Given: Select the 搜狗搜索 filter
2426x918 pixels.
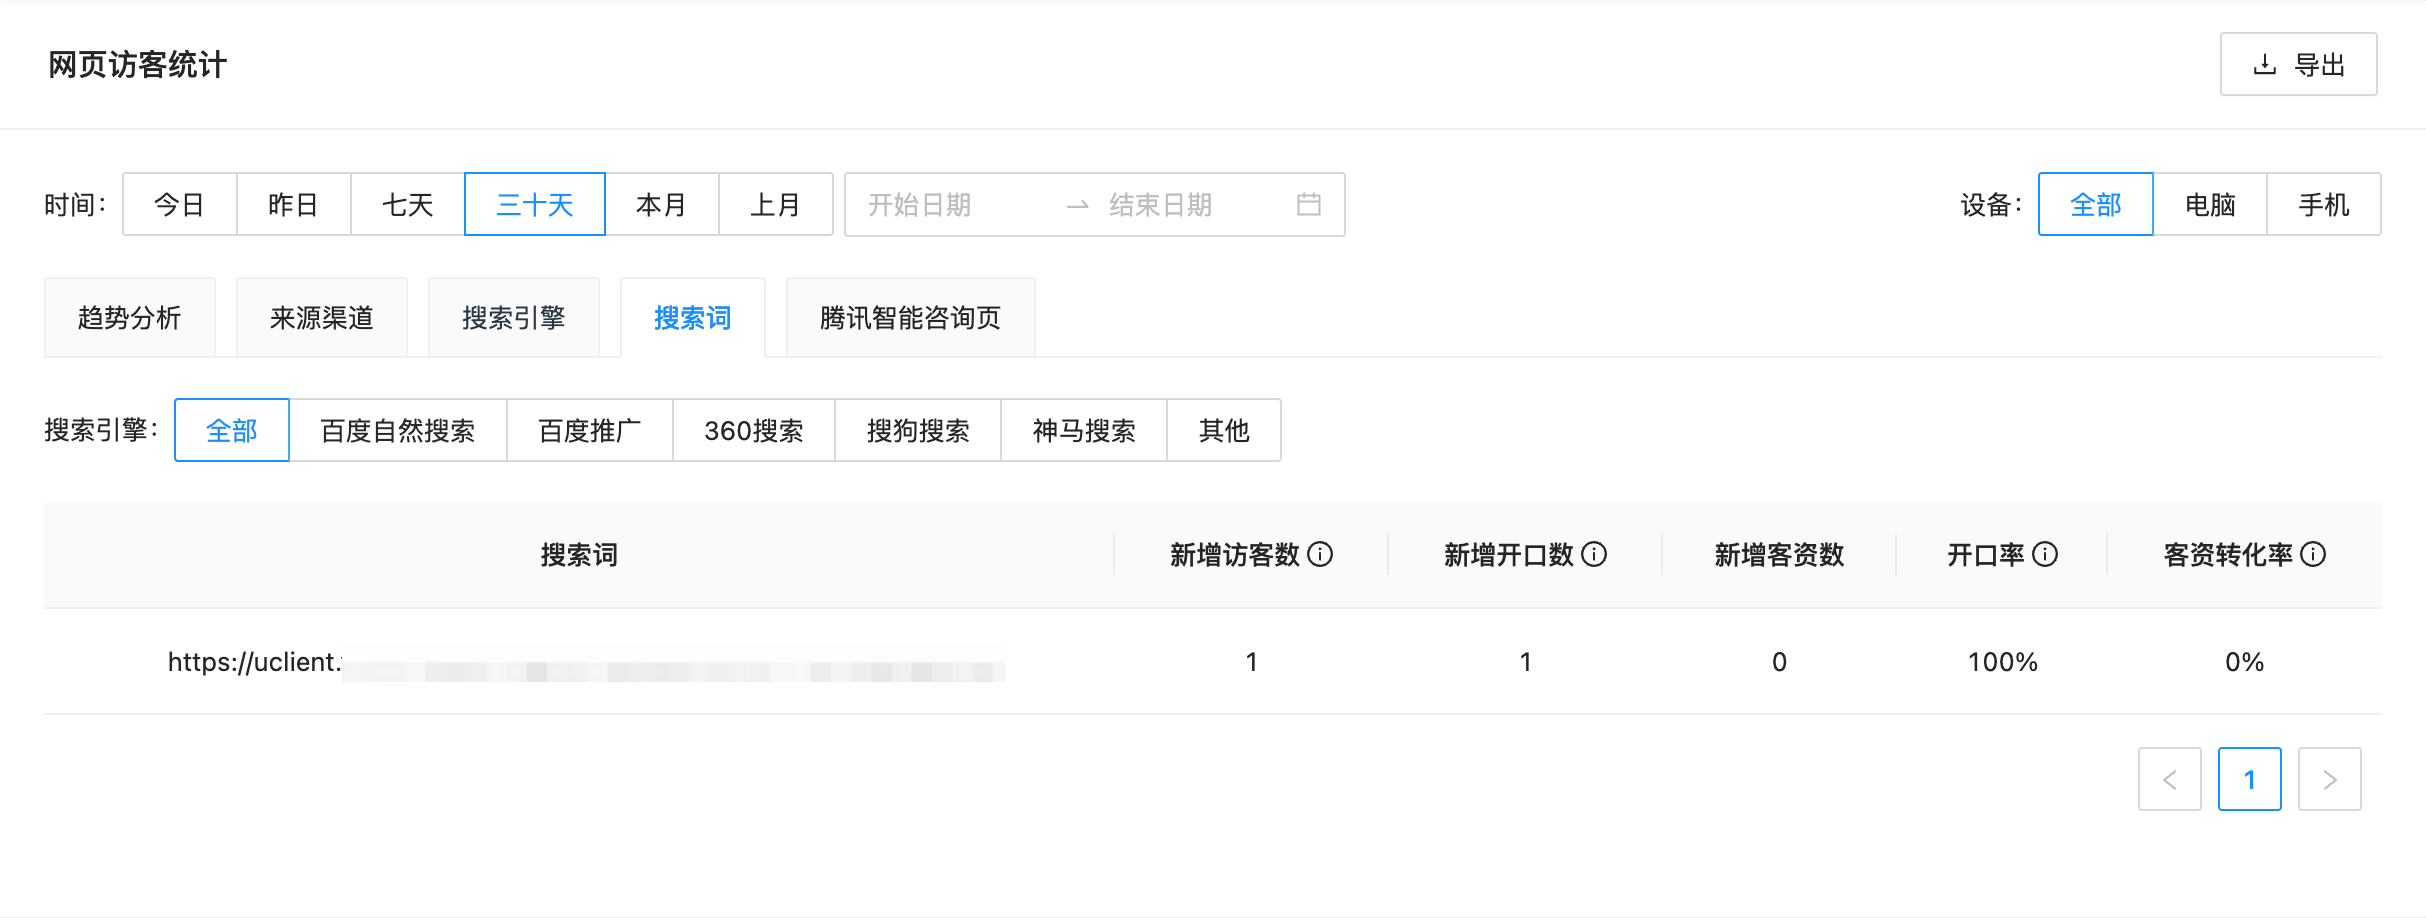Looking at the screenshot, I should click(917, 430).
